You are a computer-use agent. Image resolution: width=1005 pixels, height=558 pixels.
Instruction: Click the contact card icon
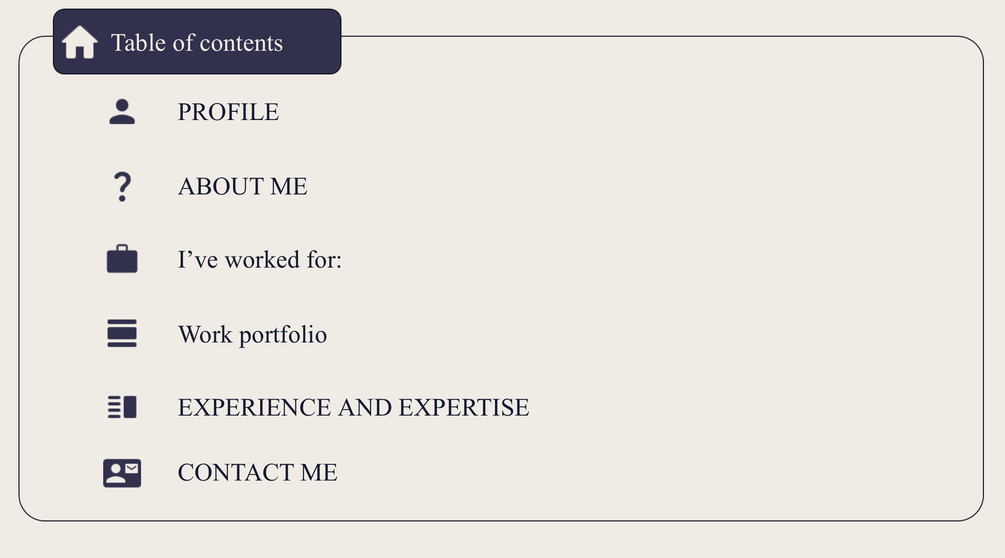pos(122,473)
